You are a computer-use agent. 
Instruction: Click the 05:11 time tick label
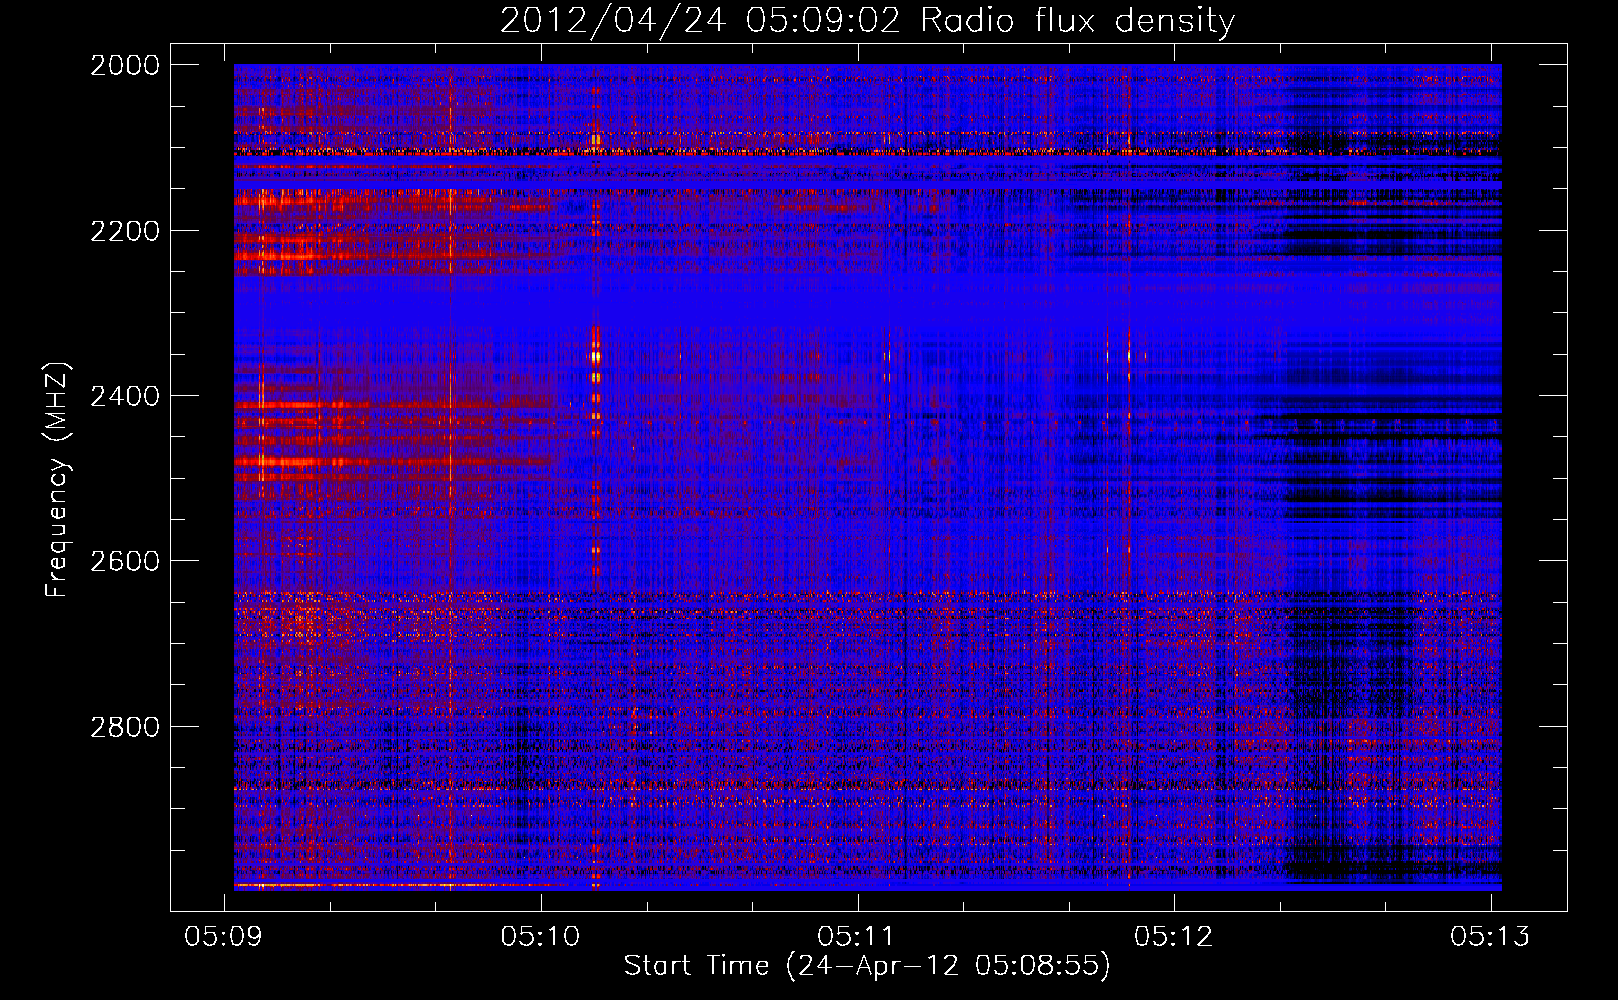click(857, 936)
